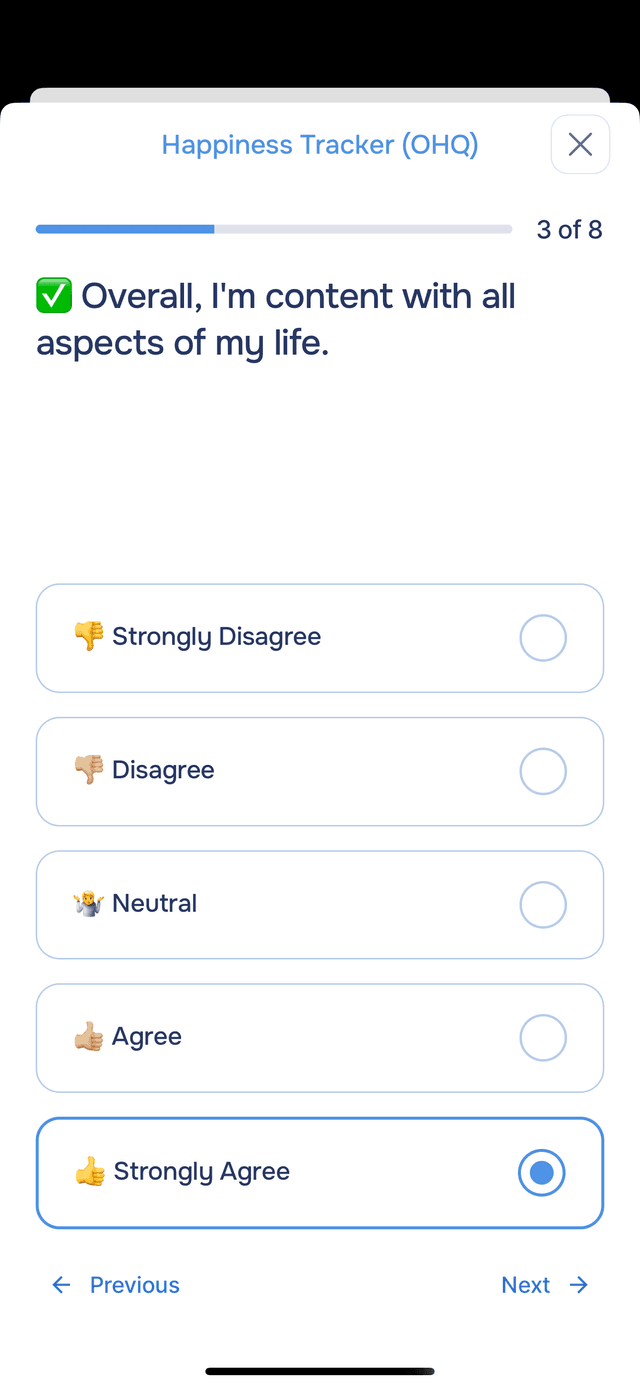This screenshot has width=640, height=1387.
Task: Tap the home indicator bar at bottom
Action: point(320,1371)
